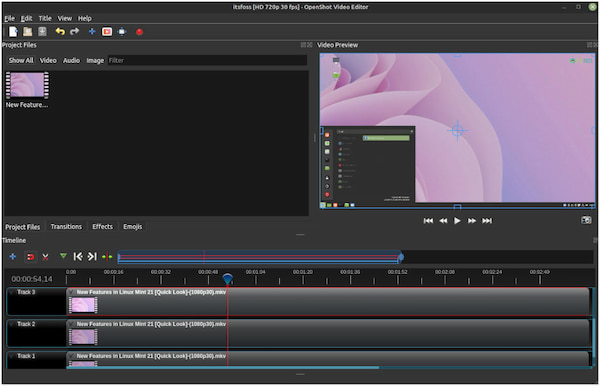Filter project files by Audio
This screenshot has width=600, height=386.
[x=72, y=60]
